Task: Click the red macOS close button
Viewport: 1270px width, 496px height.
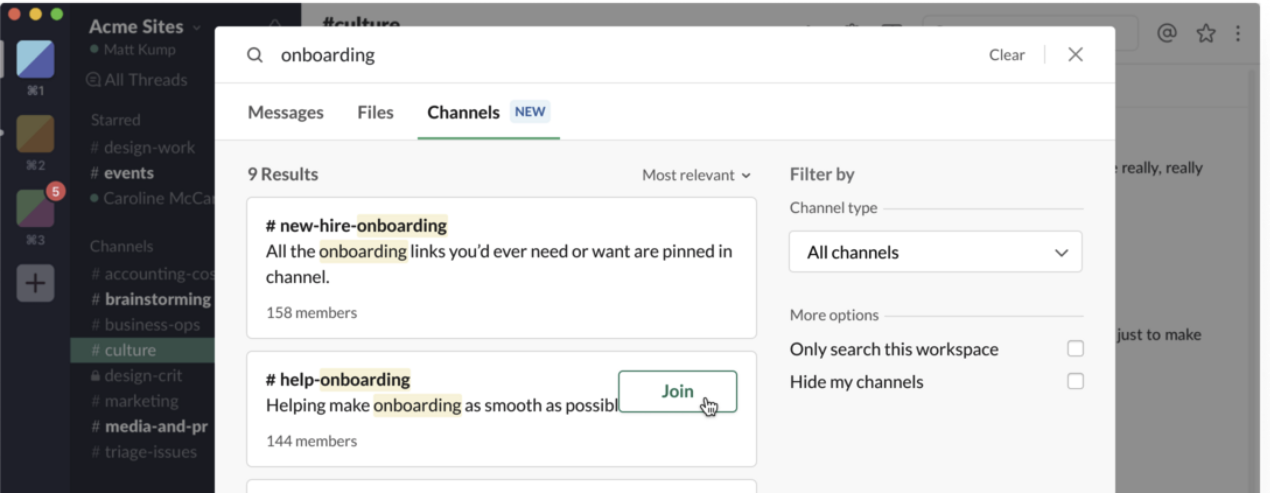Action: 16,14
